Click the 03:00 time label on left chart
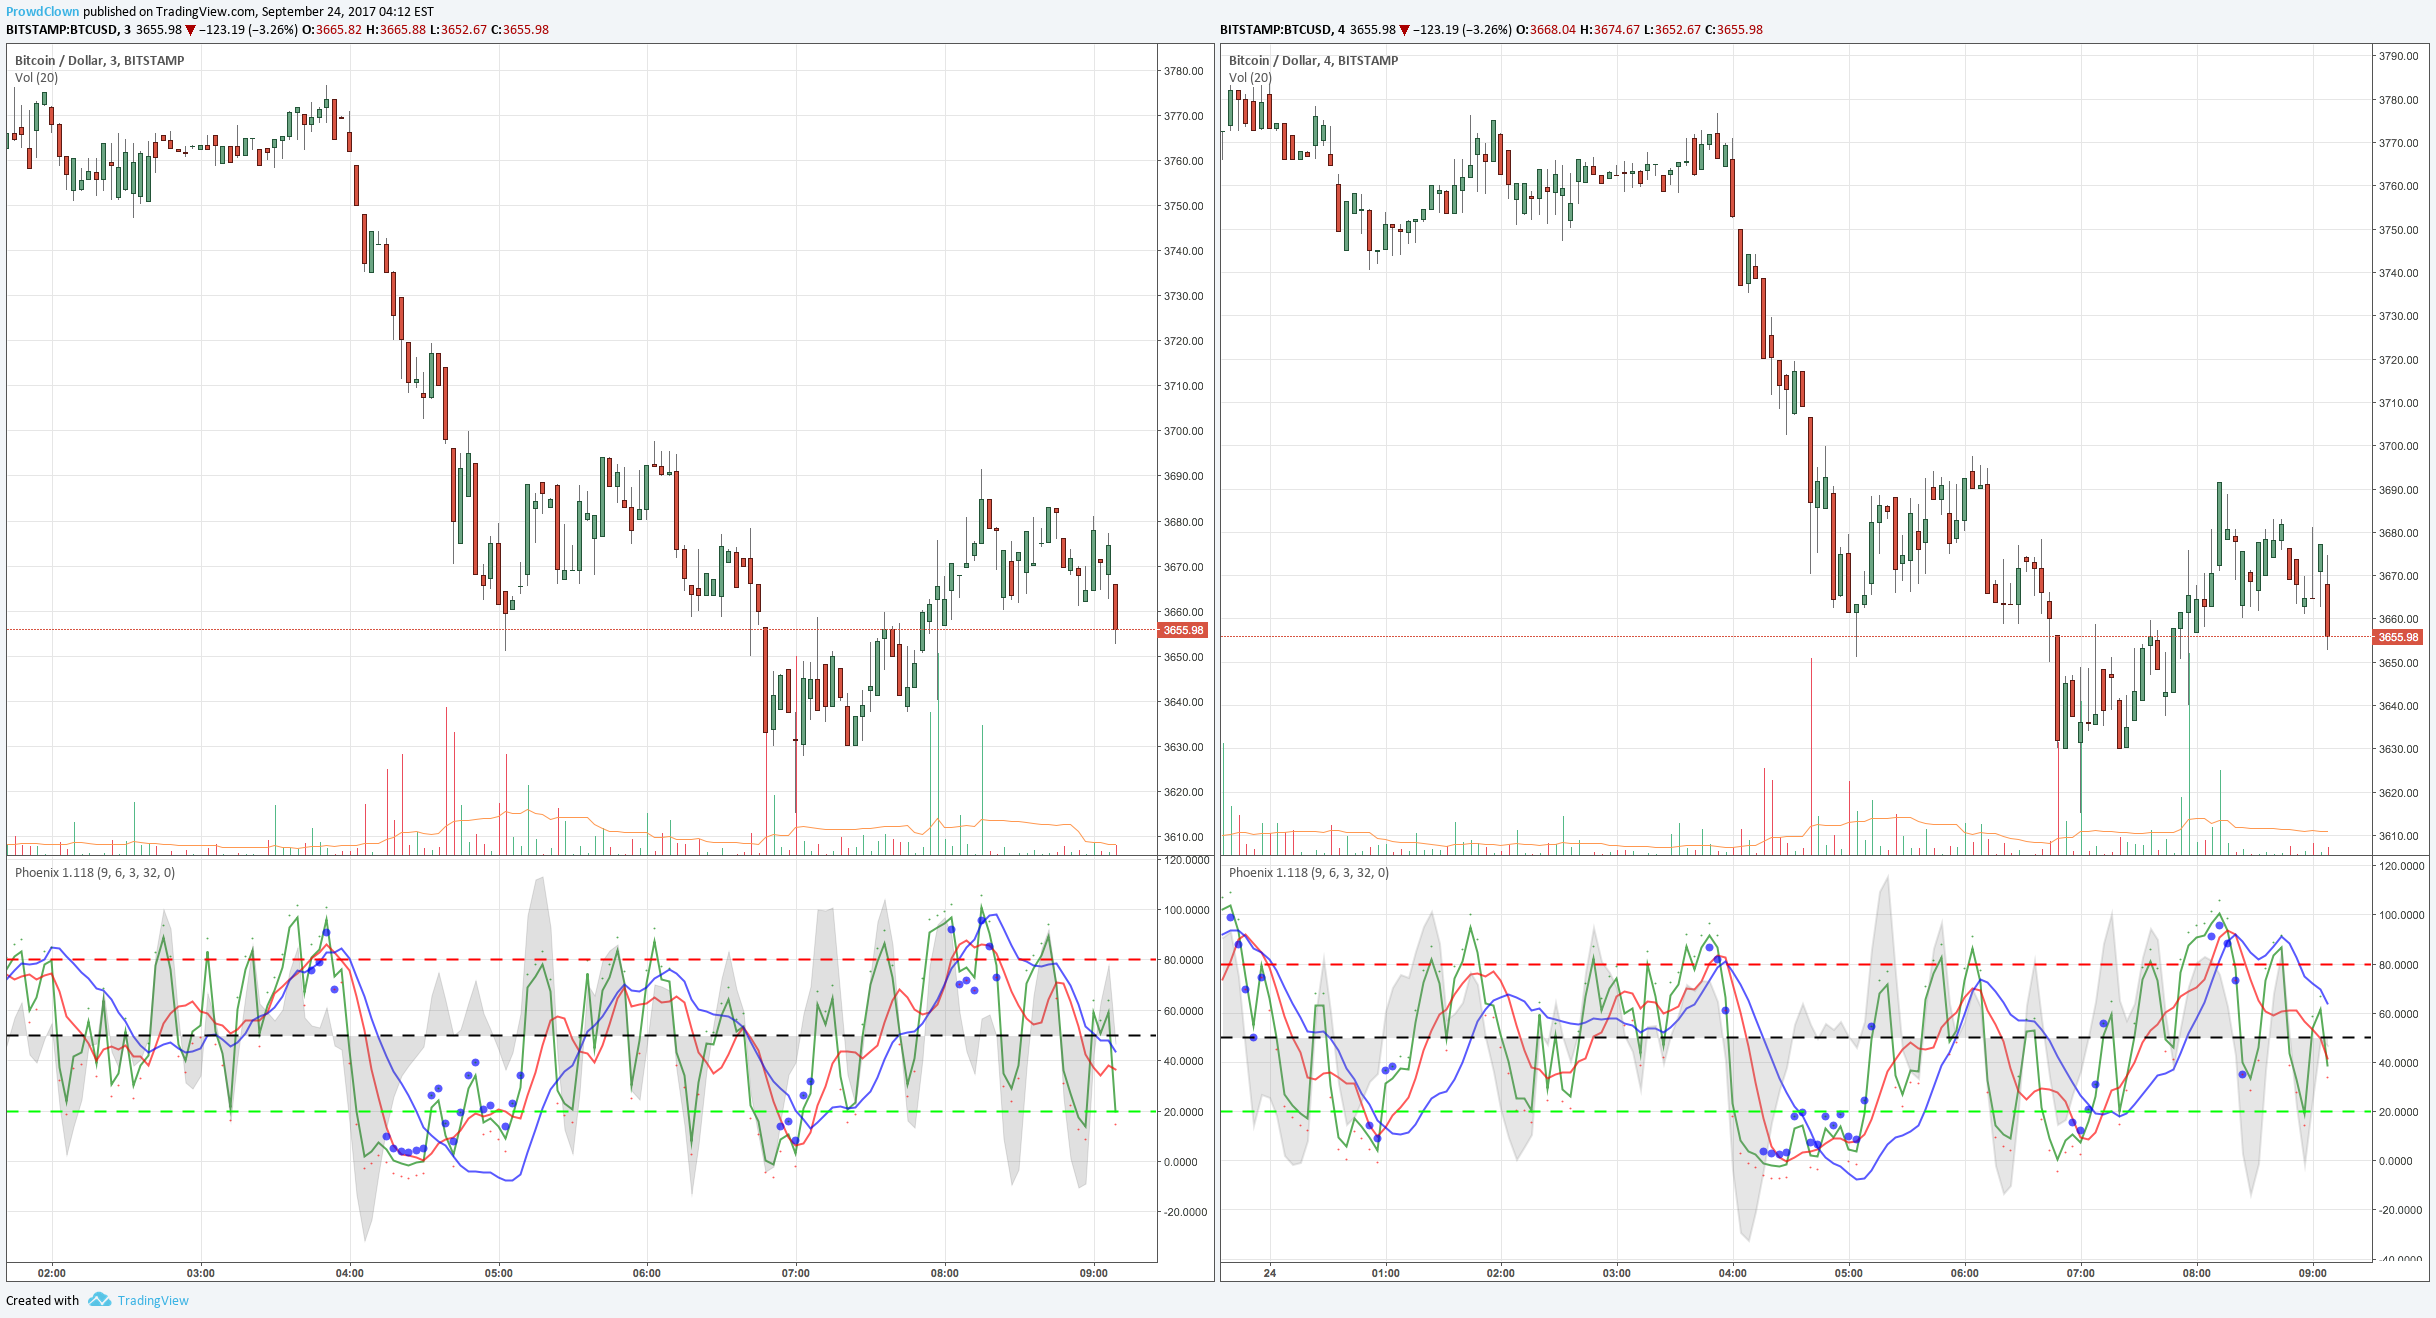 (201, 1273)
